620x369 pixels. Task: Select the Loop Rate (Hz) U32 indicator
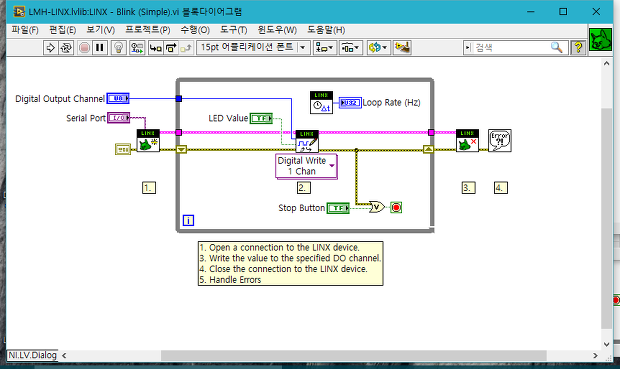(350, 103)
